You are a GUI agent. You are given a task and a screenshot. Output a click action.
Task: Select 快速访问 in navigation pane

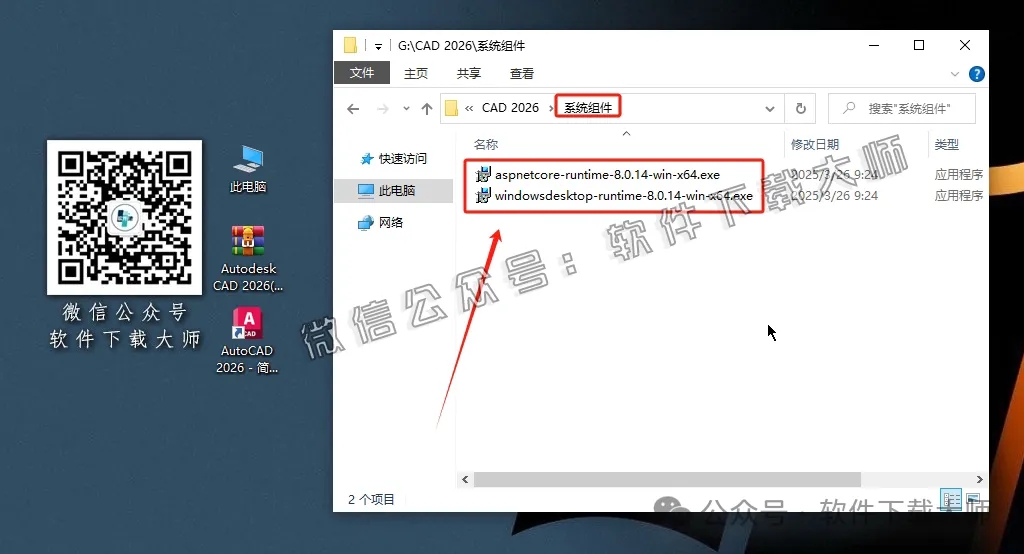coord(394,159)
